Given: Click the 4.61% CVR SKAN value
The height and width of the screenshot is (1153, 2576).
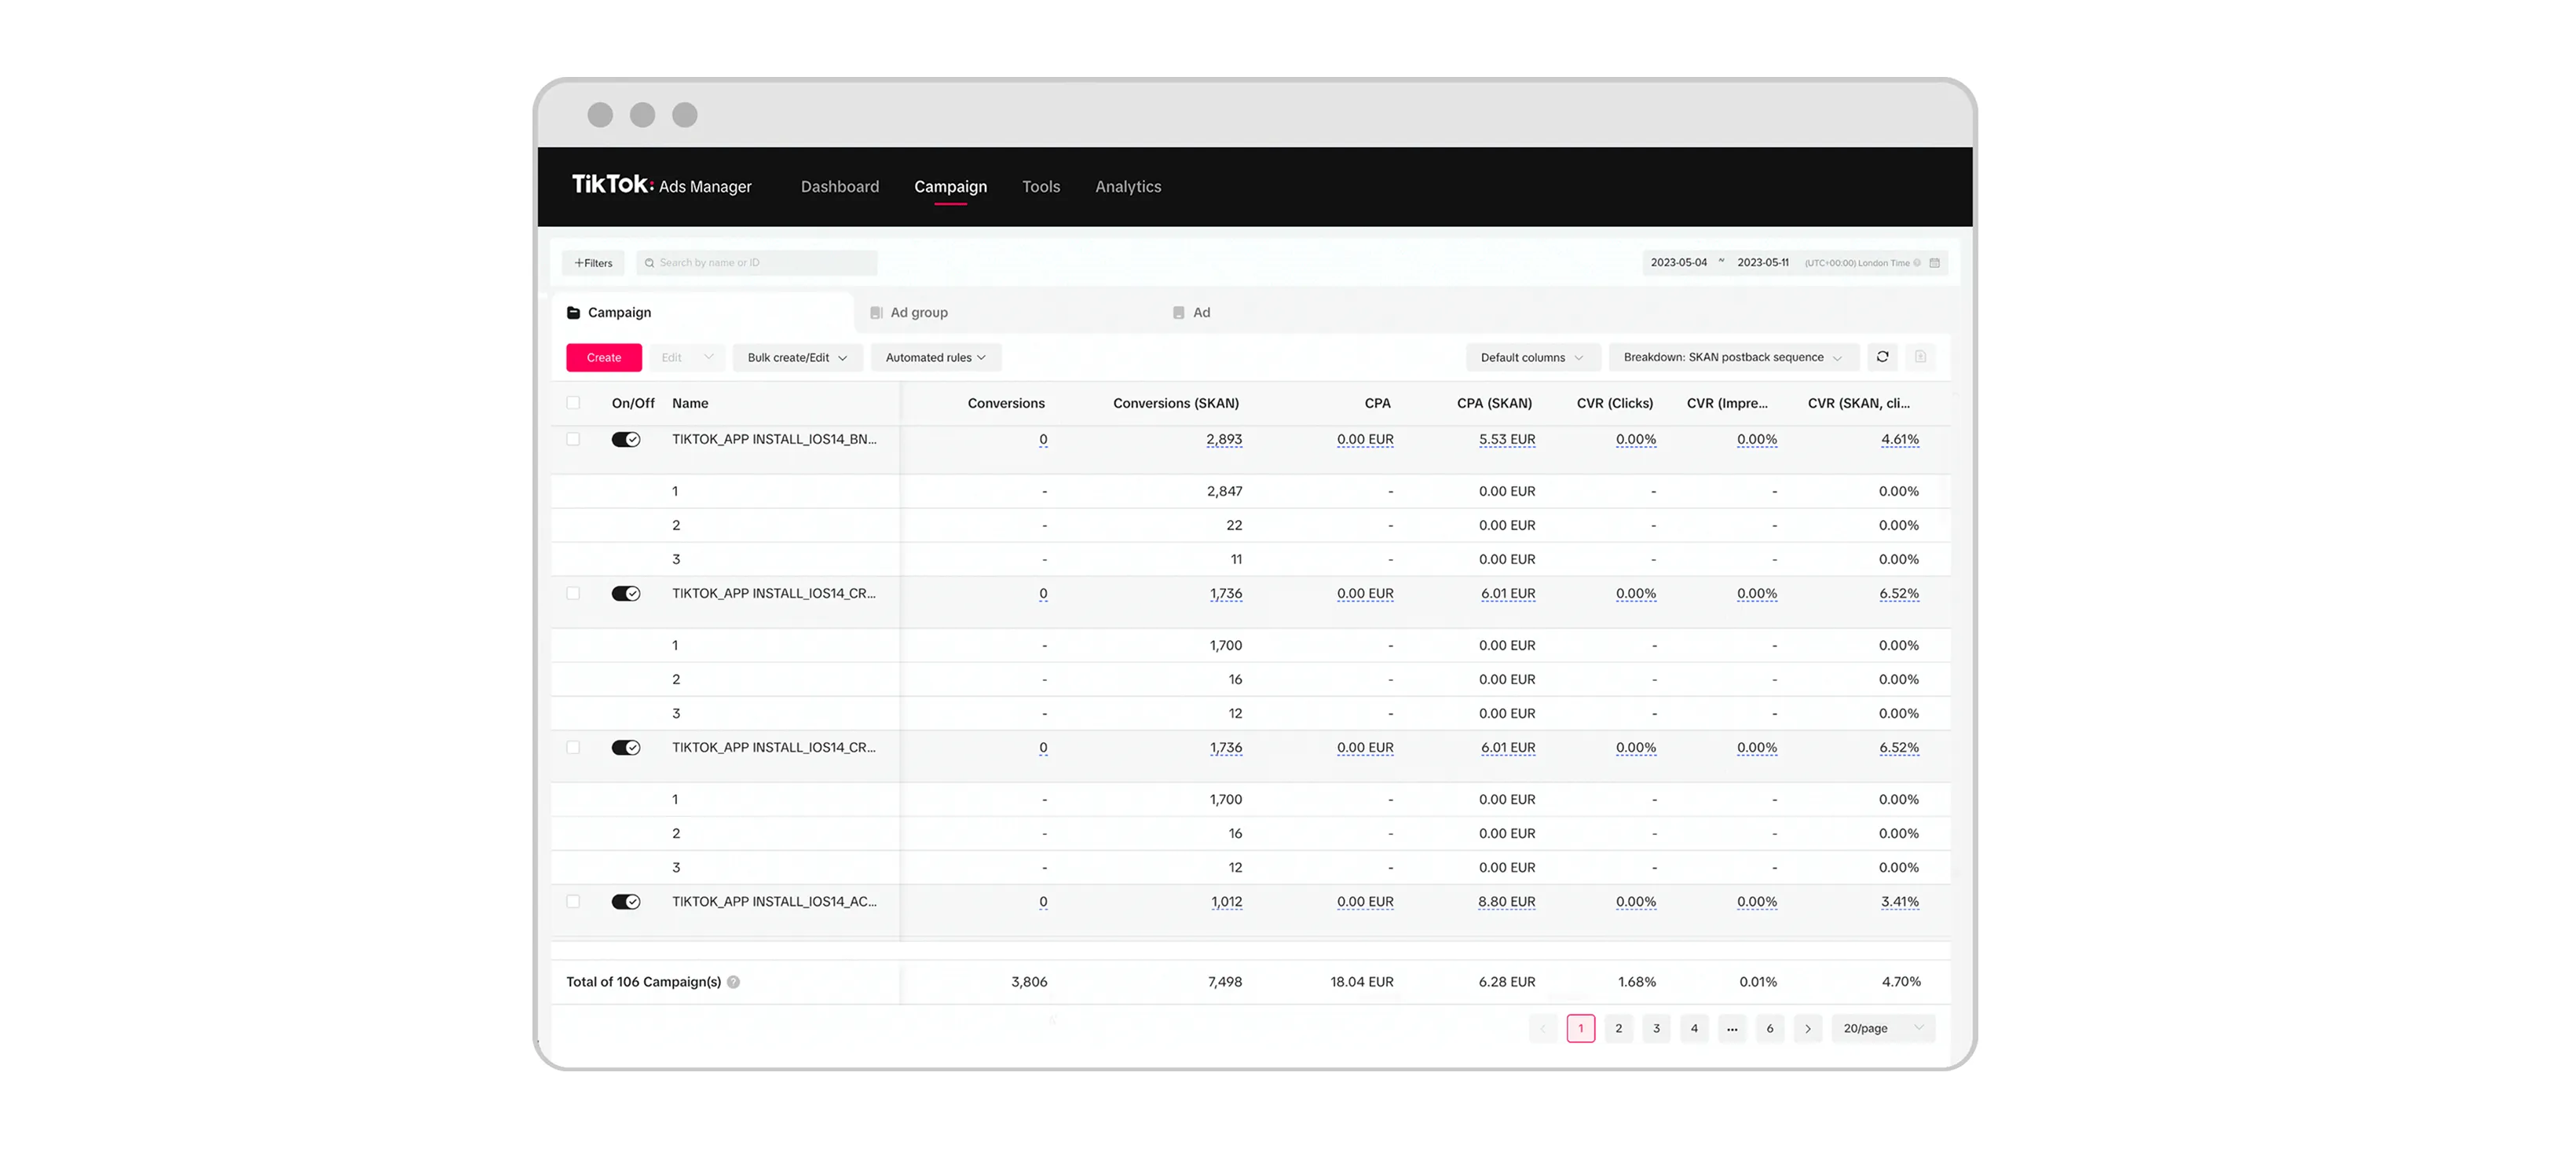Looking at the screenshot, I should pos(1900,439).
